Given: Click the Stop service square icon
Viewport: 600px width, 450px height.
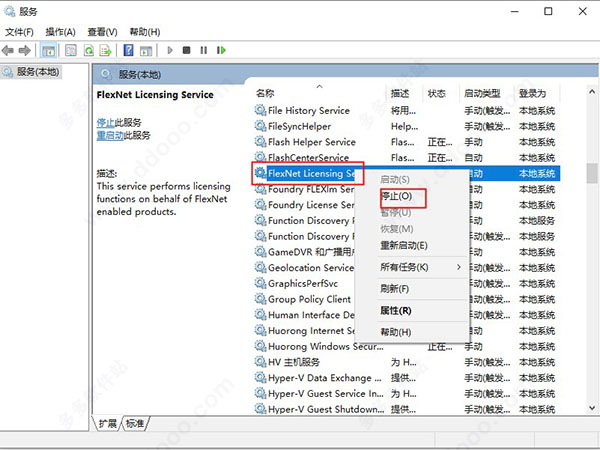Looking at the screenshot, I should click(186, 50).
